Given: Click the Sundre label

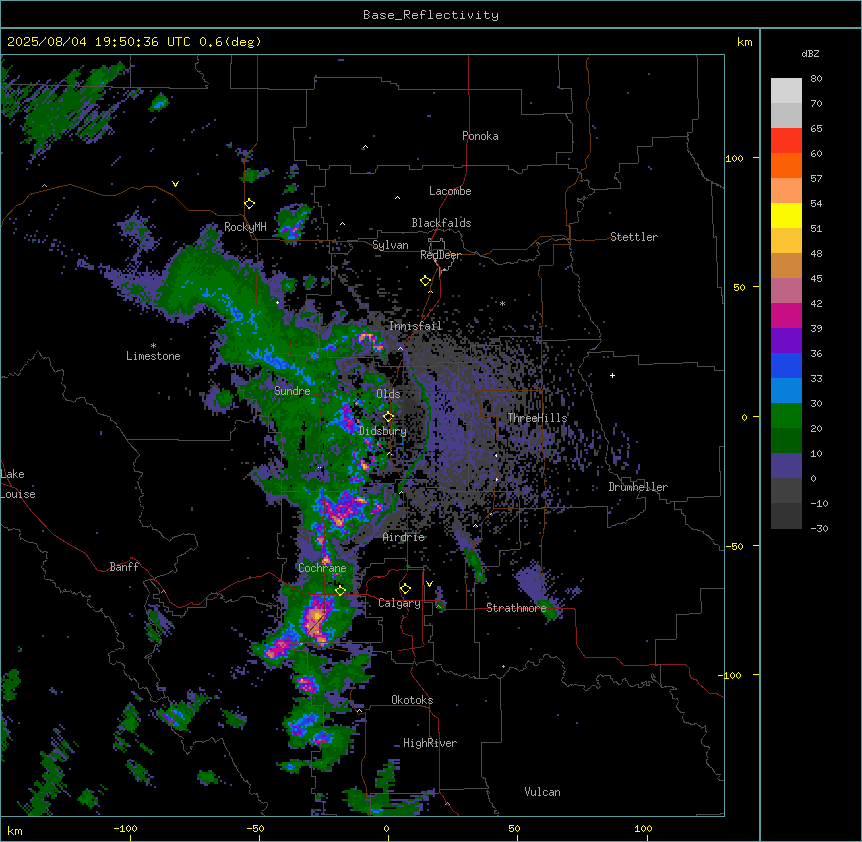Looking at the screenshot, I should tap(292, 391).
